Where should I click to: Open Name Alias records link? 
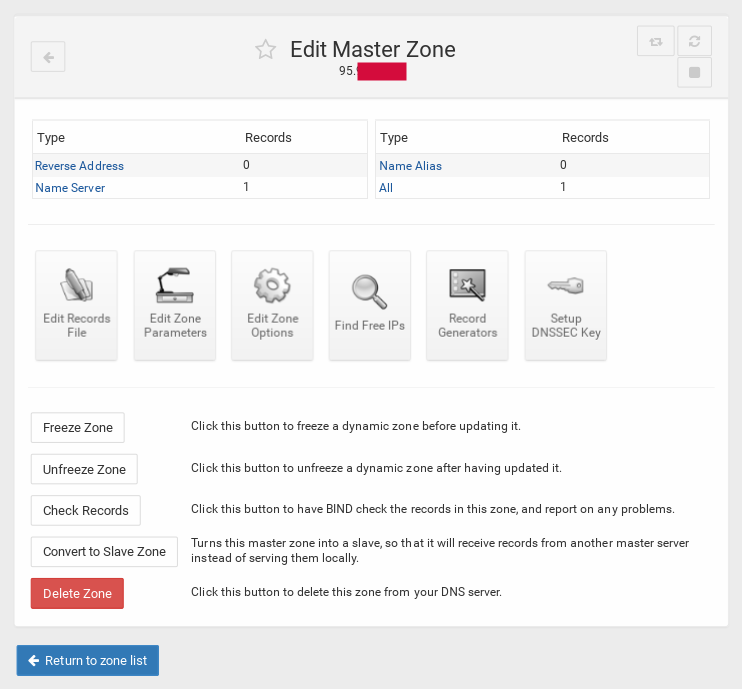[x=410, y=166]
